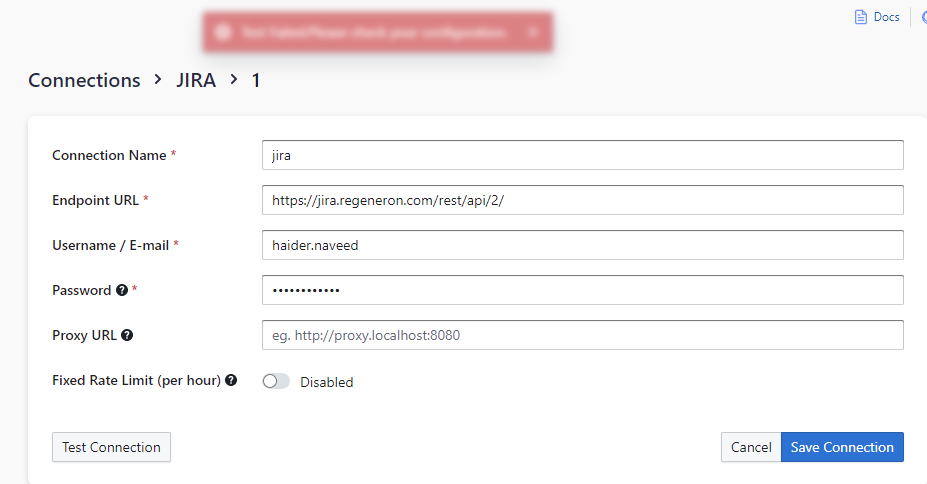The height and width of the screenshot is (484, 927).
Task: Focus the Proxy URL field
Action: pos(582,334)
